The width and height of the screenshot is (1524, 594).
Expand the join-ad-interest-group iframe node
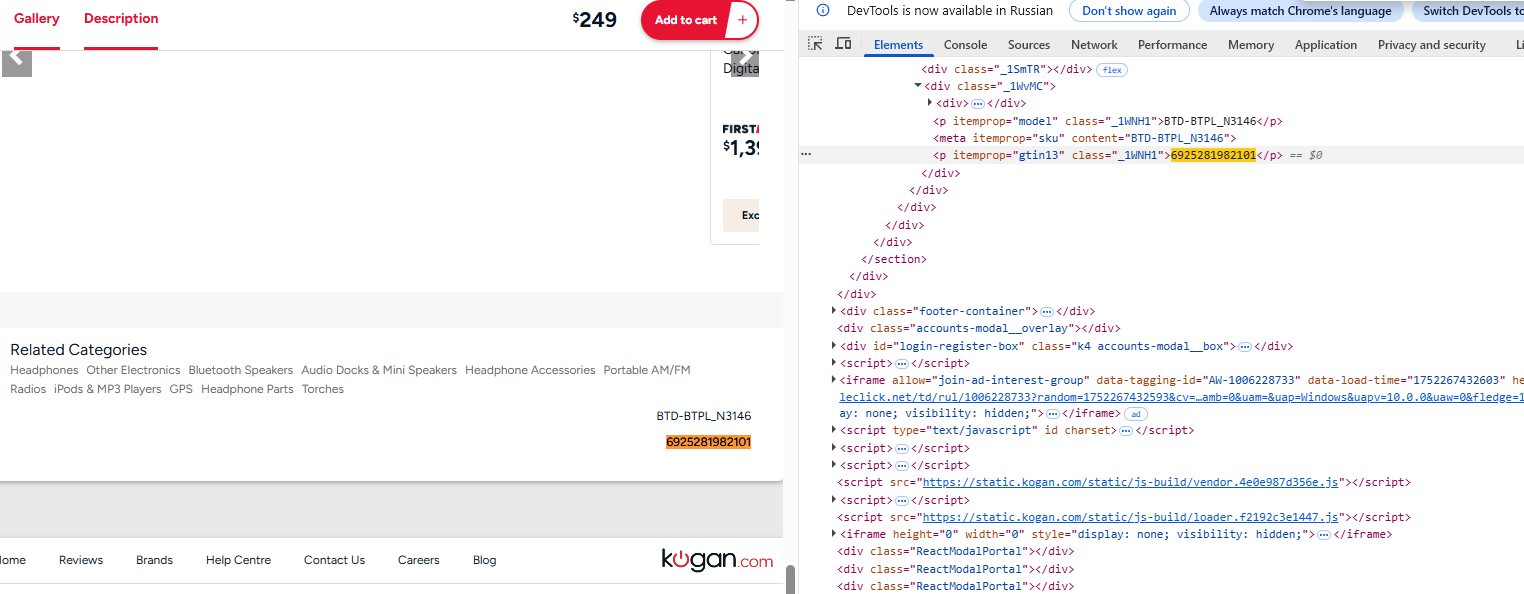pyautogui.click(x=834, y=380)
